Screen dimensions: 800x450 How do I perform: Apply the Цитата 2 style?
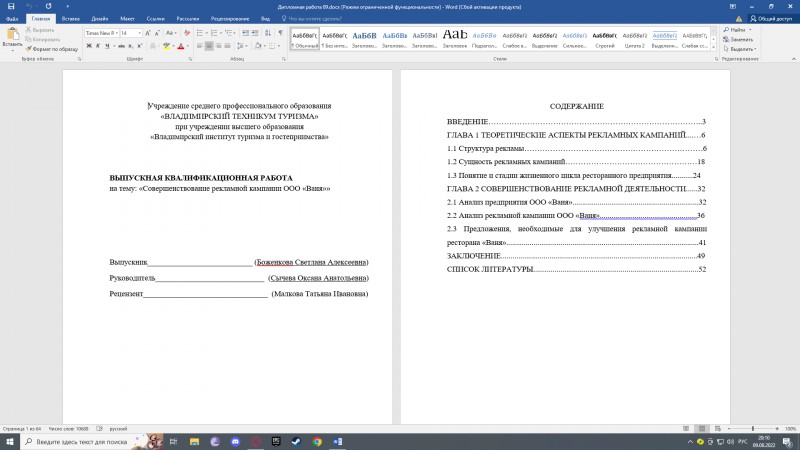(x=635, y=39)
